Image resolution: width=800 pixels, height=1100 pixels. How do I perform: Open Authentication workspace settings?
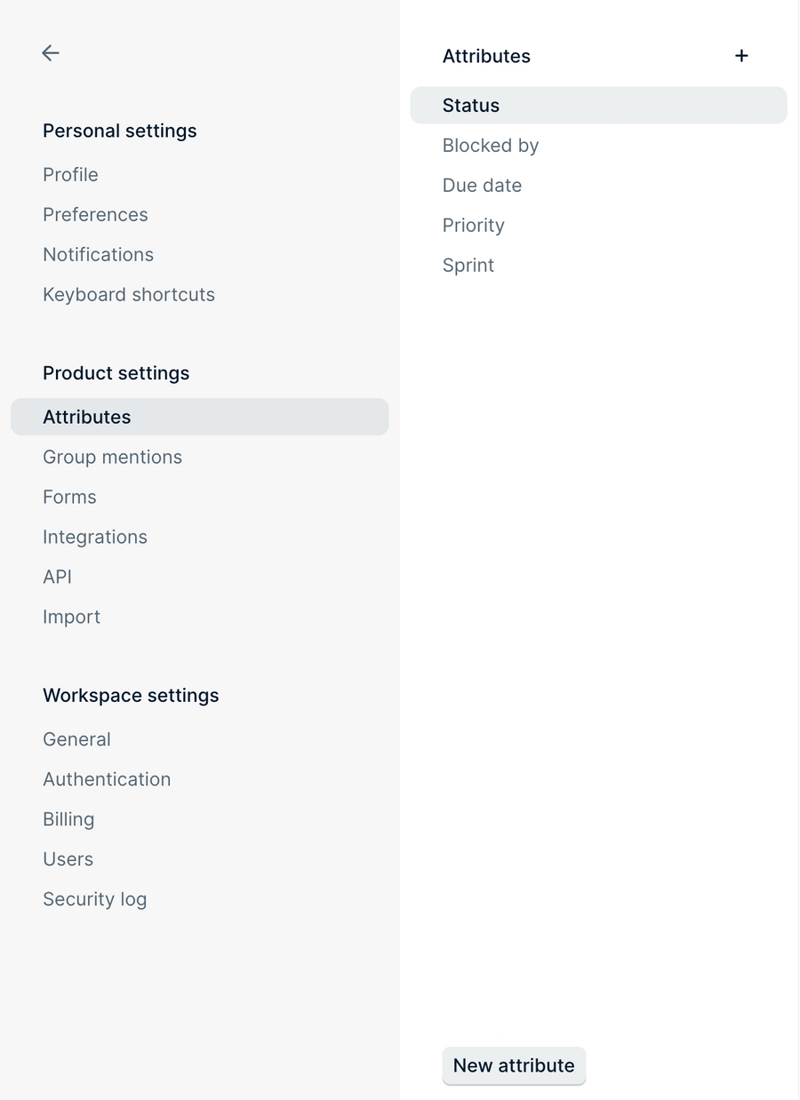click(x=106, y=778)
